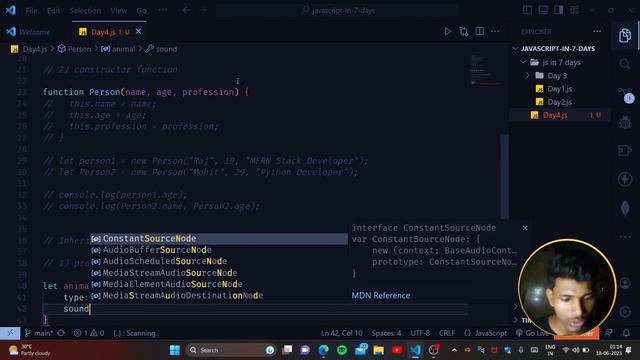Open the animal breadcrumb dropdown
The height and width of the screenshot is (360, 640).
pos(118,49)
